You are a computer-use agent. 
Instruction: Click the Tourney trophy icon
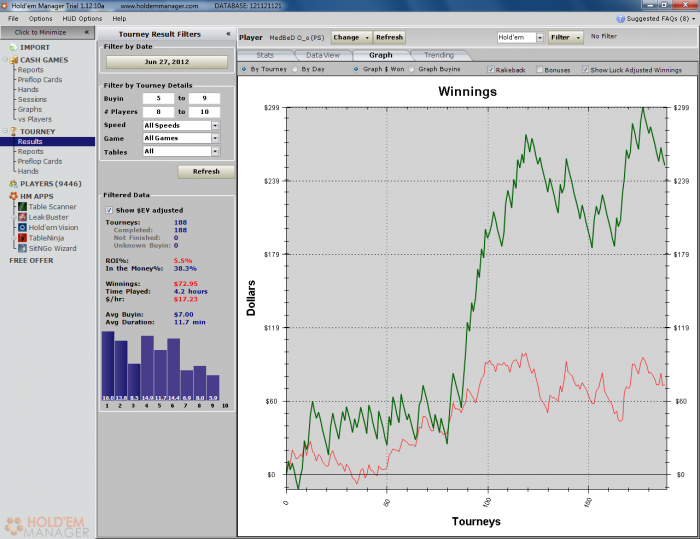tap(13, 131)
